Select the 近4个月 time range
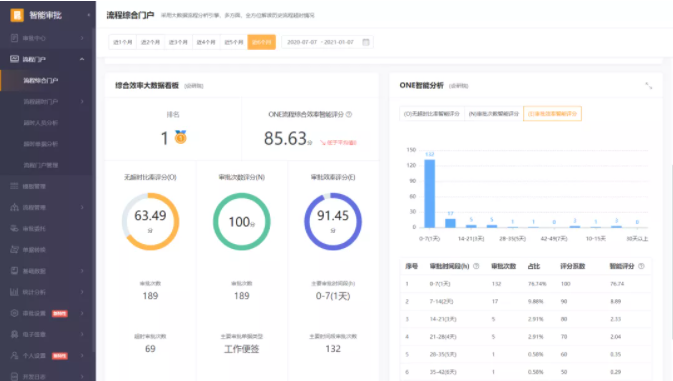673x381 pixels. pos(206,42)
